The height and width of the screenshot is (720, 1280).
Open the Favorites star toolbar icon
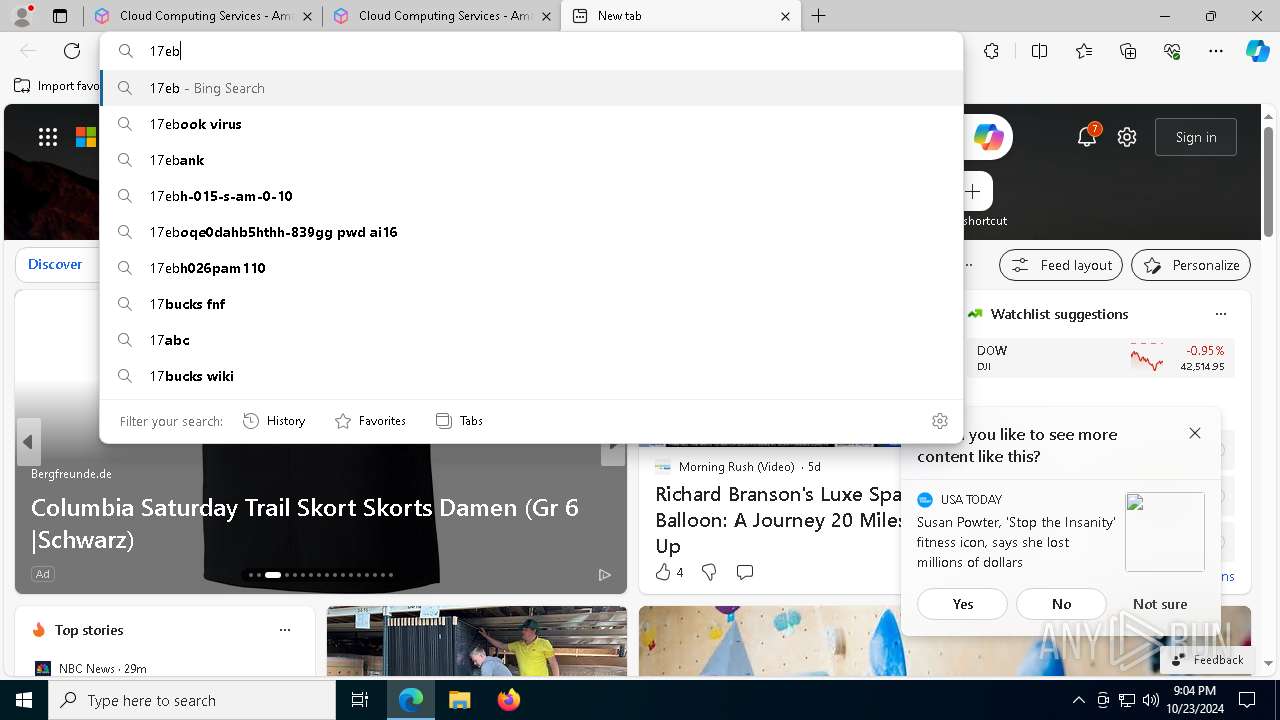coord(1084,51)
